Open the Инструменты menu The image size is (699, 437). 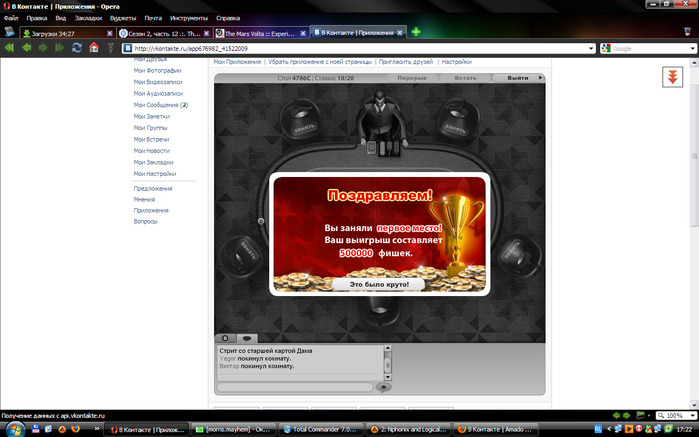pos(189,18)
